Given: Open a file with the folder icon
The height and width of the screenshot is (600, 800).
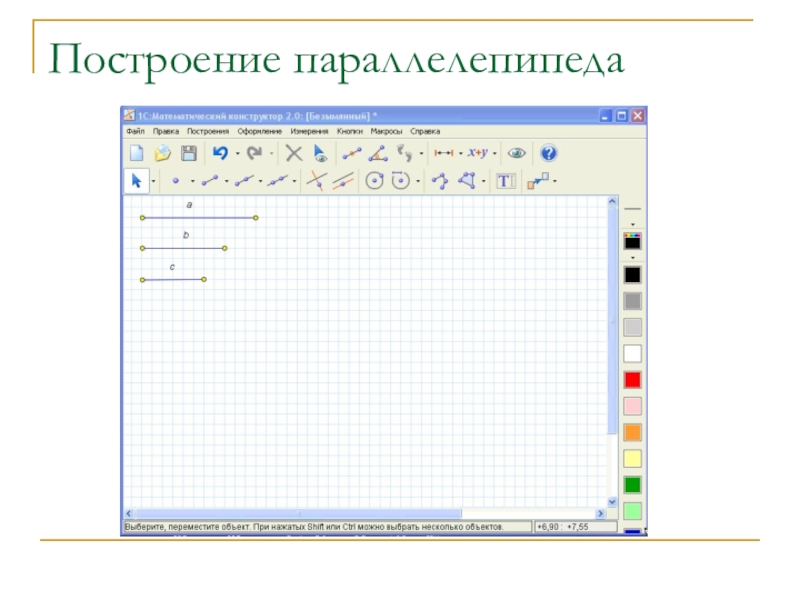Looking at the screenshot, I should pyautogui.click(x=163, y=153).
